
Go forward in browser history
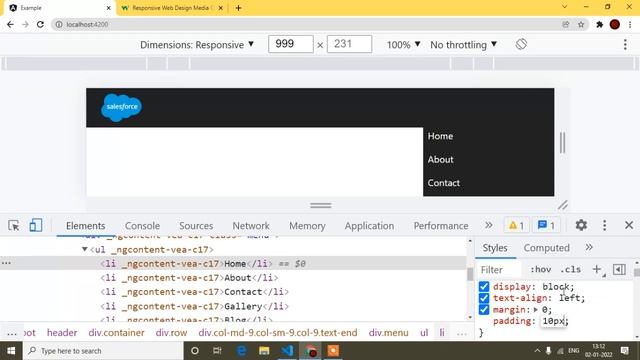click(25, 24)
